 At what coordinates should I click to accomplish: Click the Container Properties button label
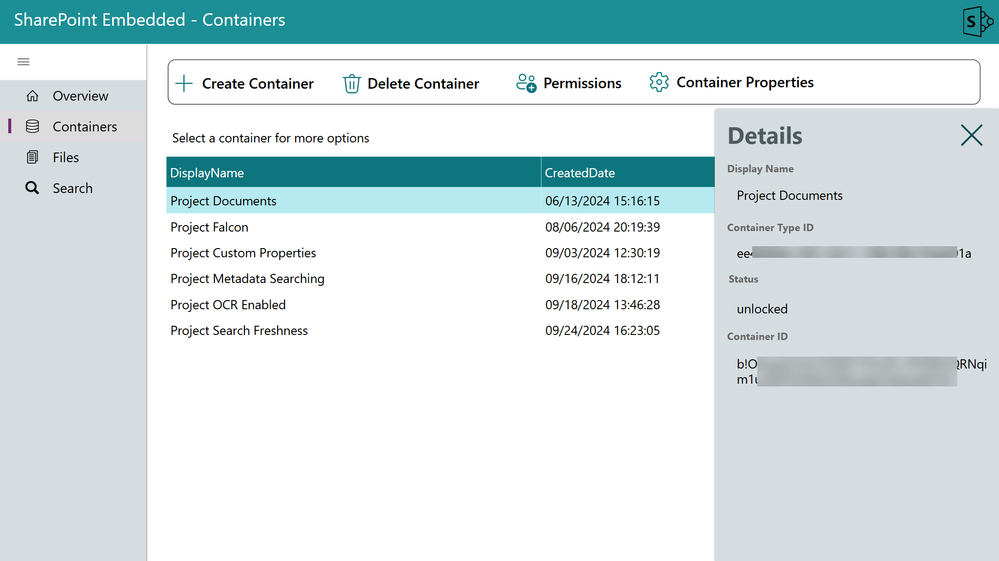point(745,82)
